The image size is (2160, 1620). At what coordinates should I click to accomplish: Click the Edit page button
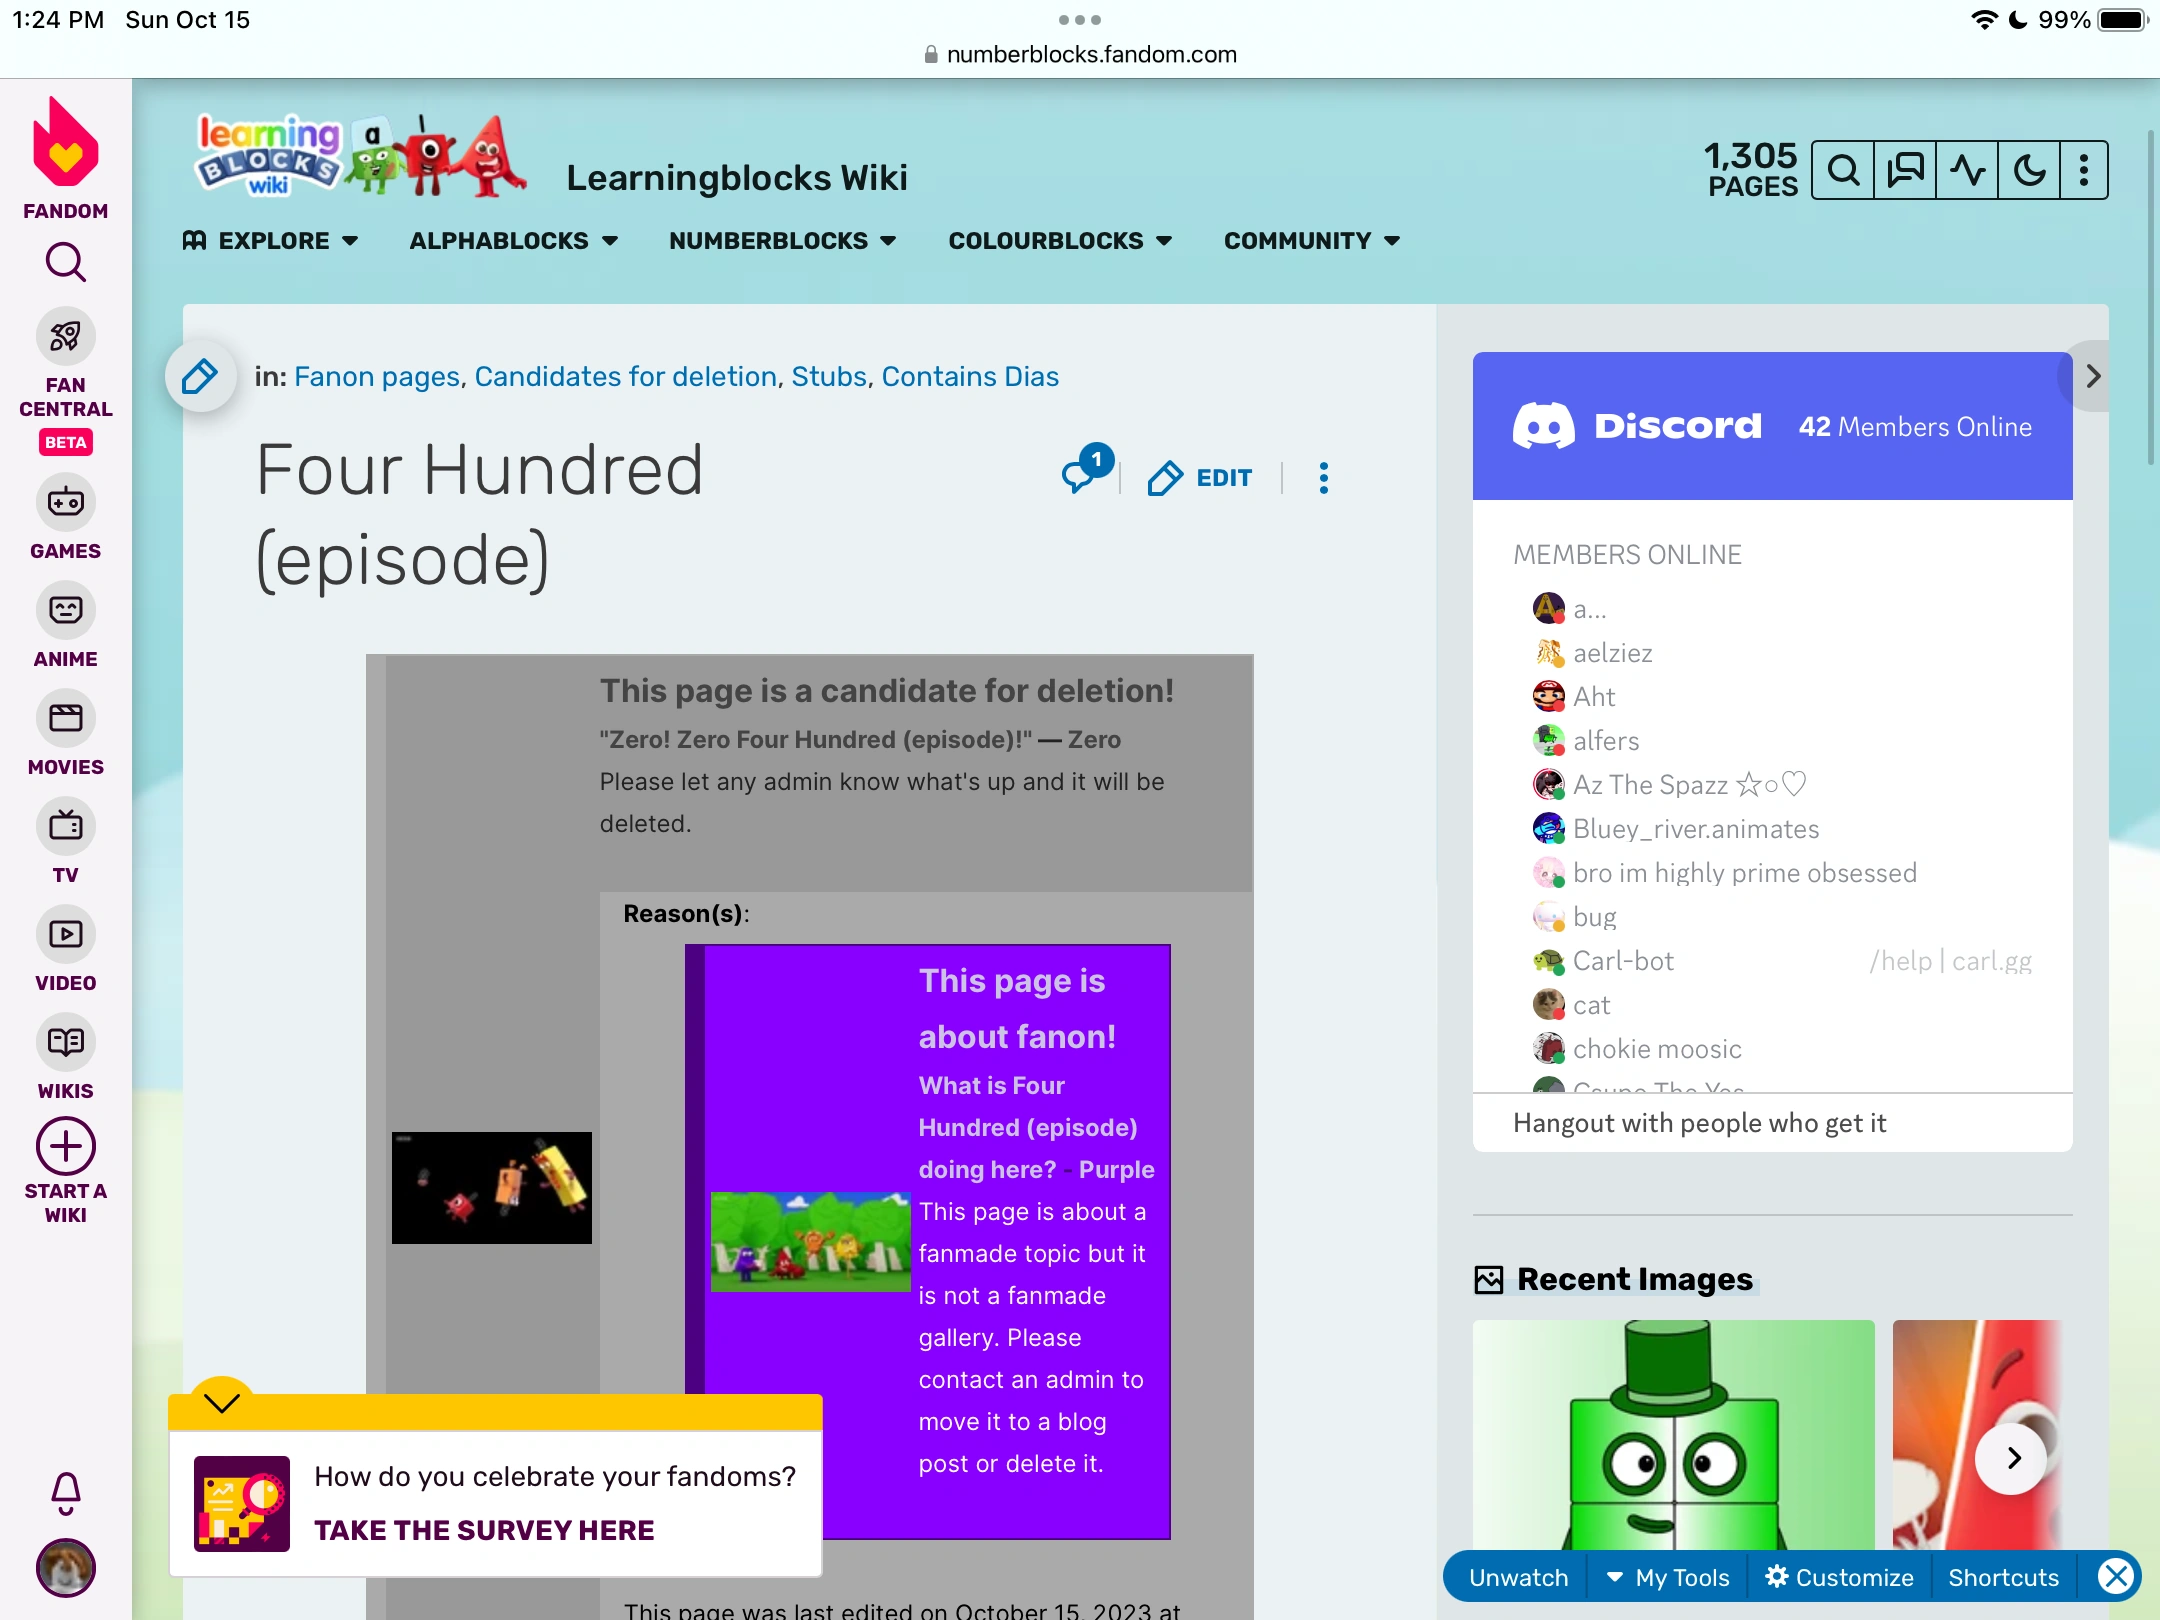pos(1200,478)
